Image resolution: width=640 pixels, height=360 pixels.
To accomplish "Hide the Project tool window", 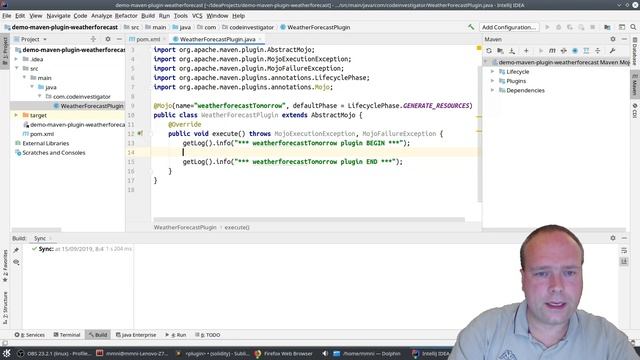I will tap(119, 39).
